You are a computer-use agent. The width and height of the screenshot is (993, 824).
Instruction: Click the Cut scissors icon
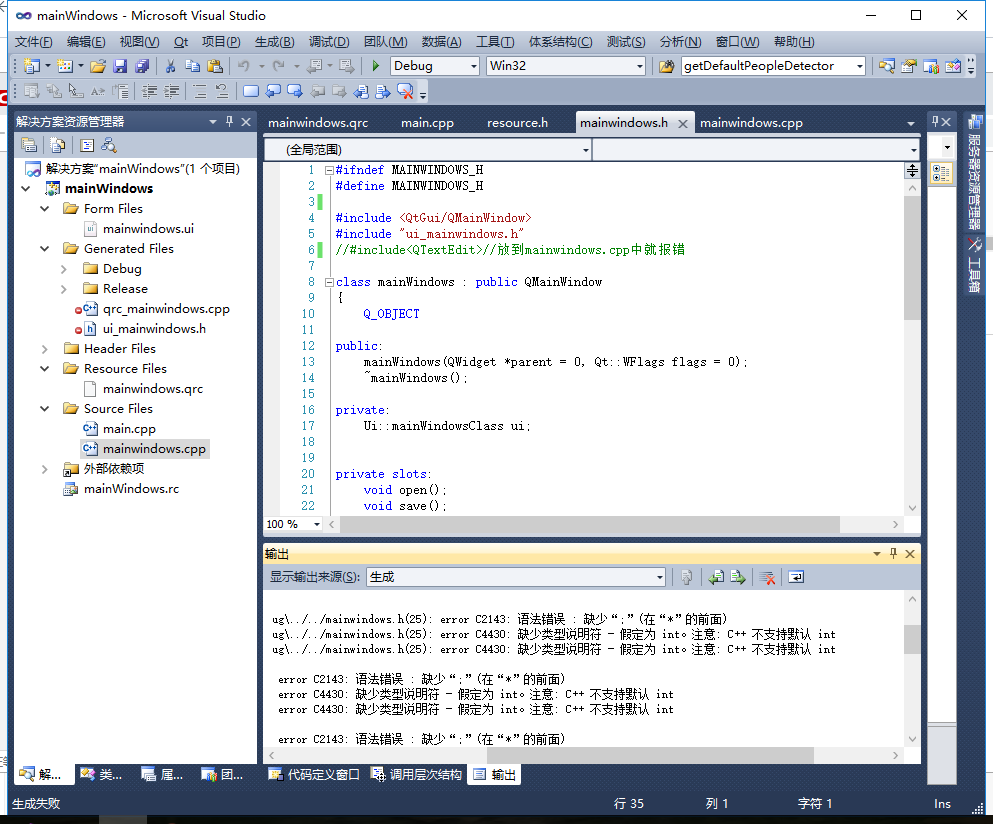click(170, 66)
